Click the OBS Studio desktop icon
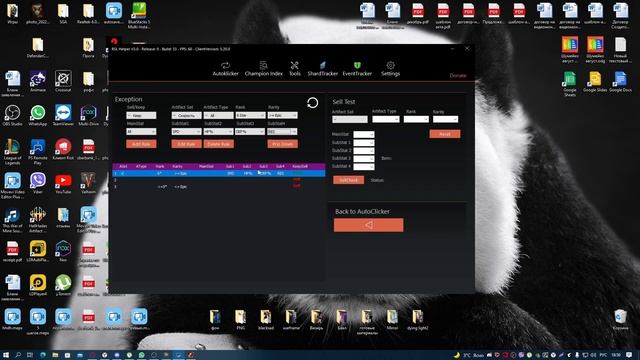Viewport: 640px width, 360px height. pyautogui.click(x=13, y=116)
